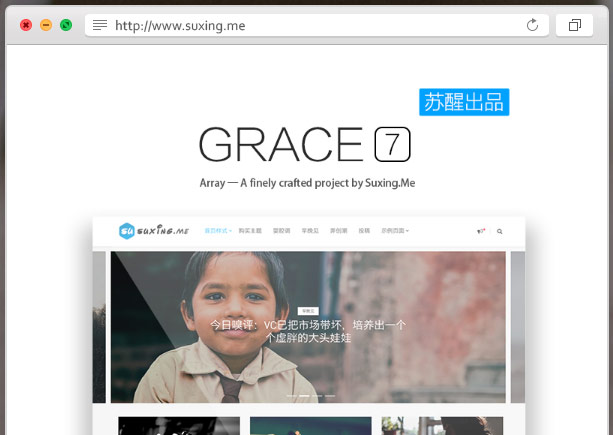This screenshot has width=613, height=435.
Task: Open the right post thumbnail with person
Action: pyautogui.click(x=442, y=426)
